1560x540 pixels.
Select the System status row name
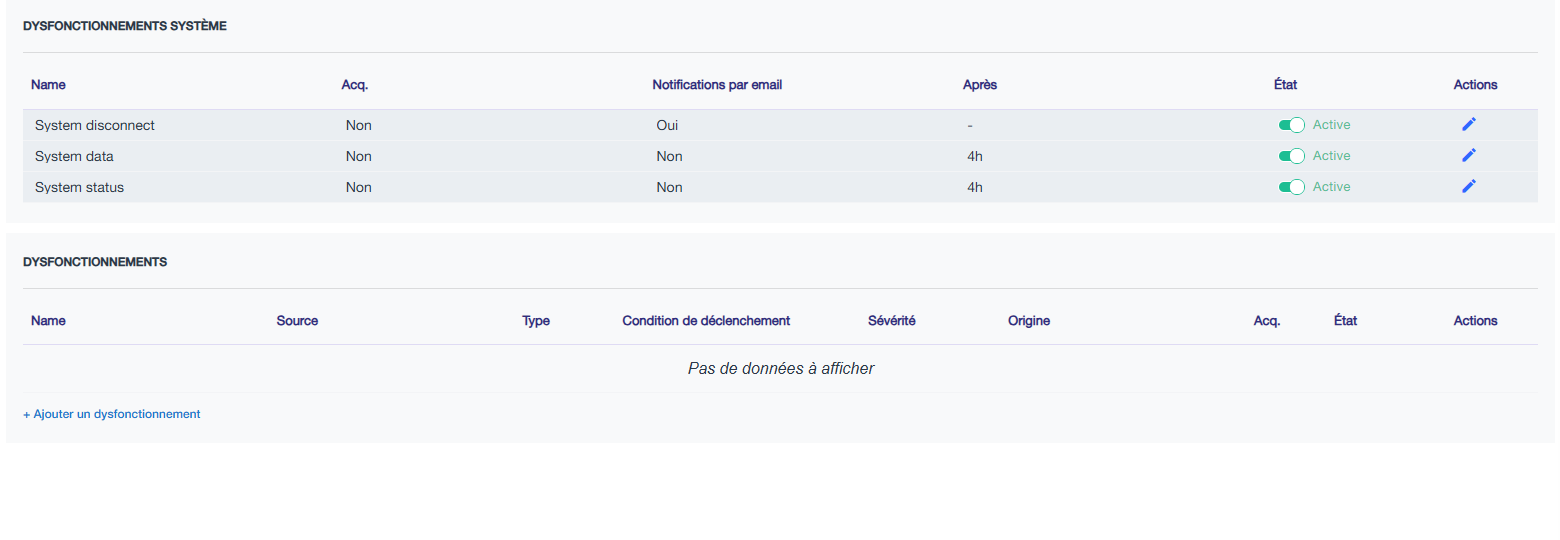pyautogui.click(x=79, y=188)
